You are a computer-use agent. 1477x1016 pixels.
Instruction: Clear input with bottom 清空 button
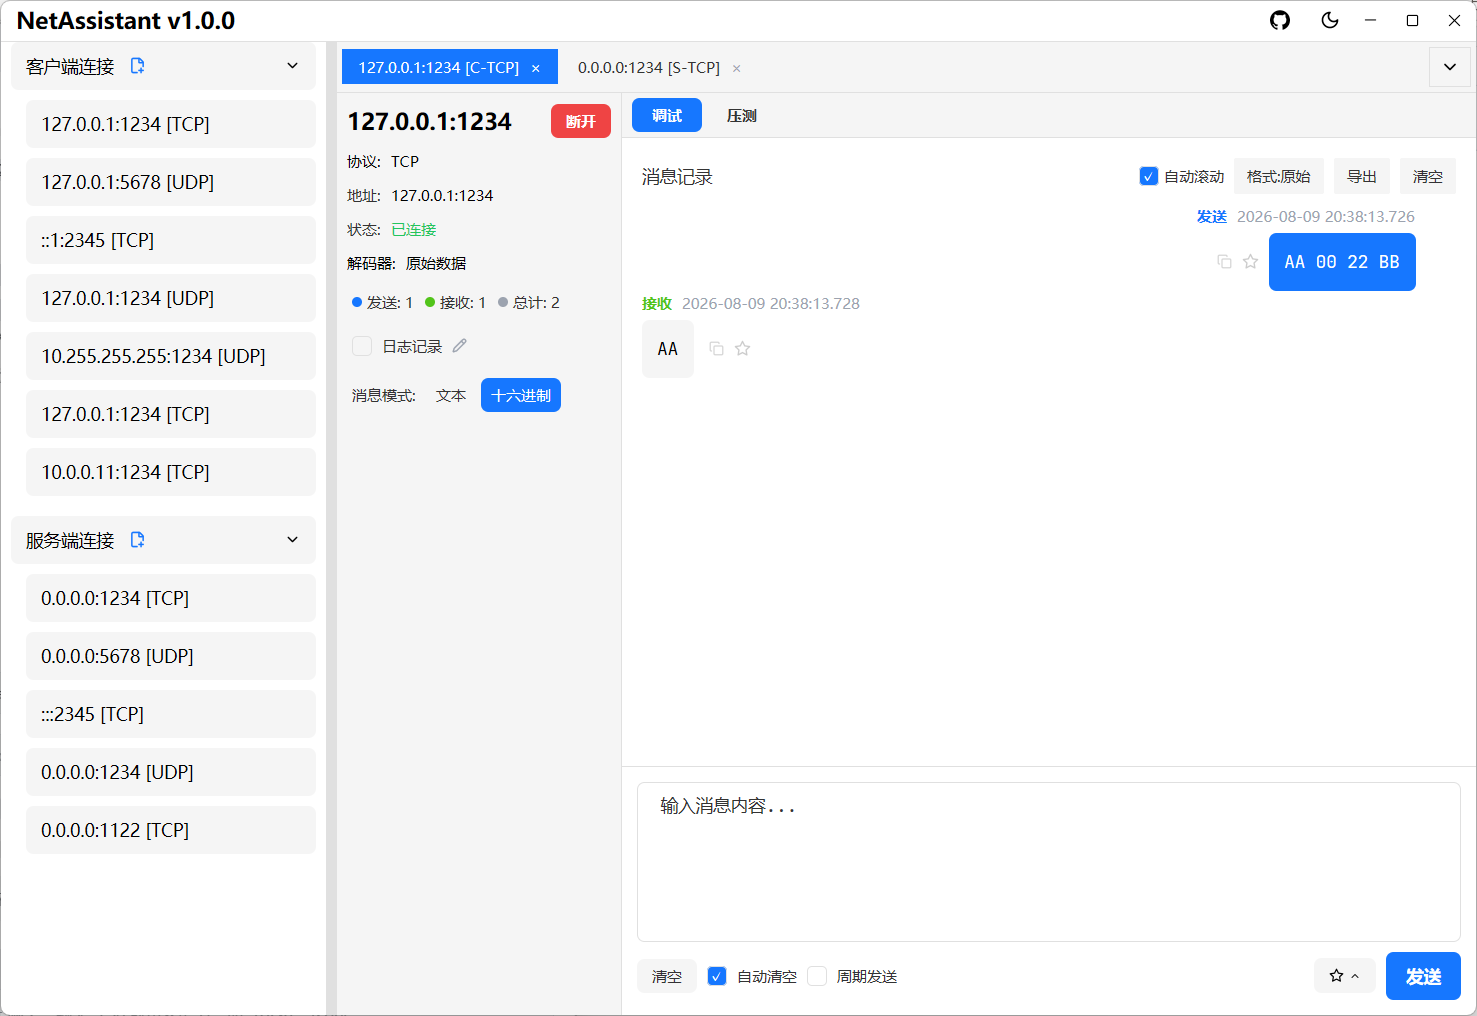pyautogui.click(x=667, y=976)
